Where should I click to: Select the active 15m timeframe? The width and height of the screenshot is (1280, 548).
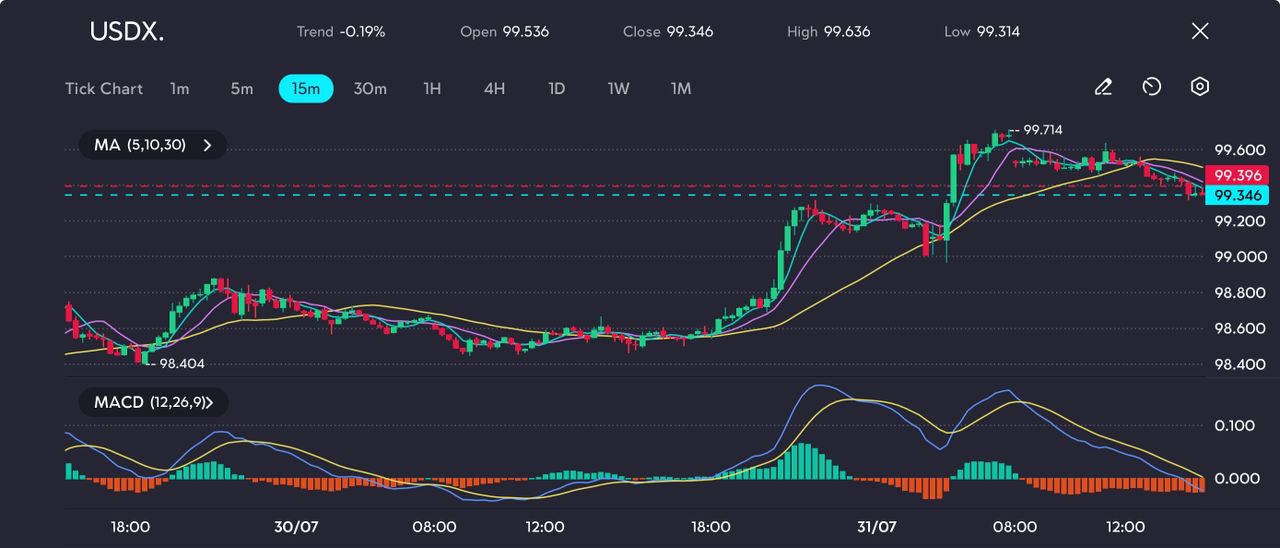(x=305, y=88)
